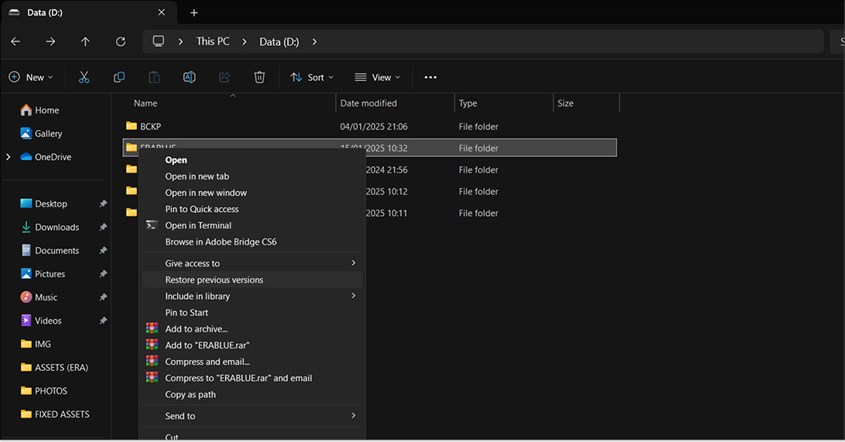Screen dimensions: 845x442
Task: Choose Open in new window
Action: pyautogui.click(x=251, y=192)
